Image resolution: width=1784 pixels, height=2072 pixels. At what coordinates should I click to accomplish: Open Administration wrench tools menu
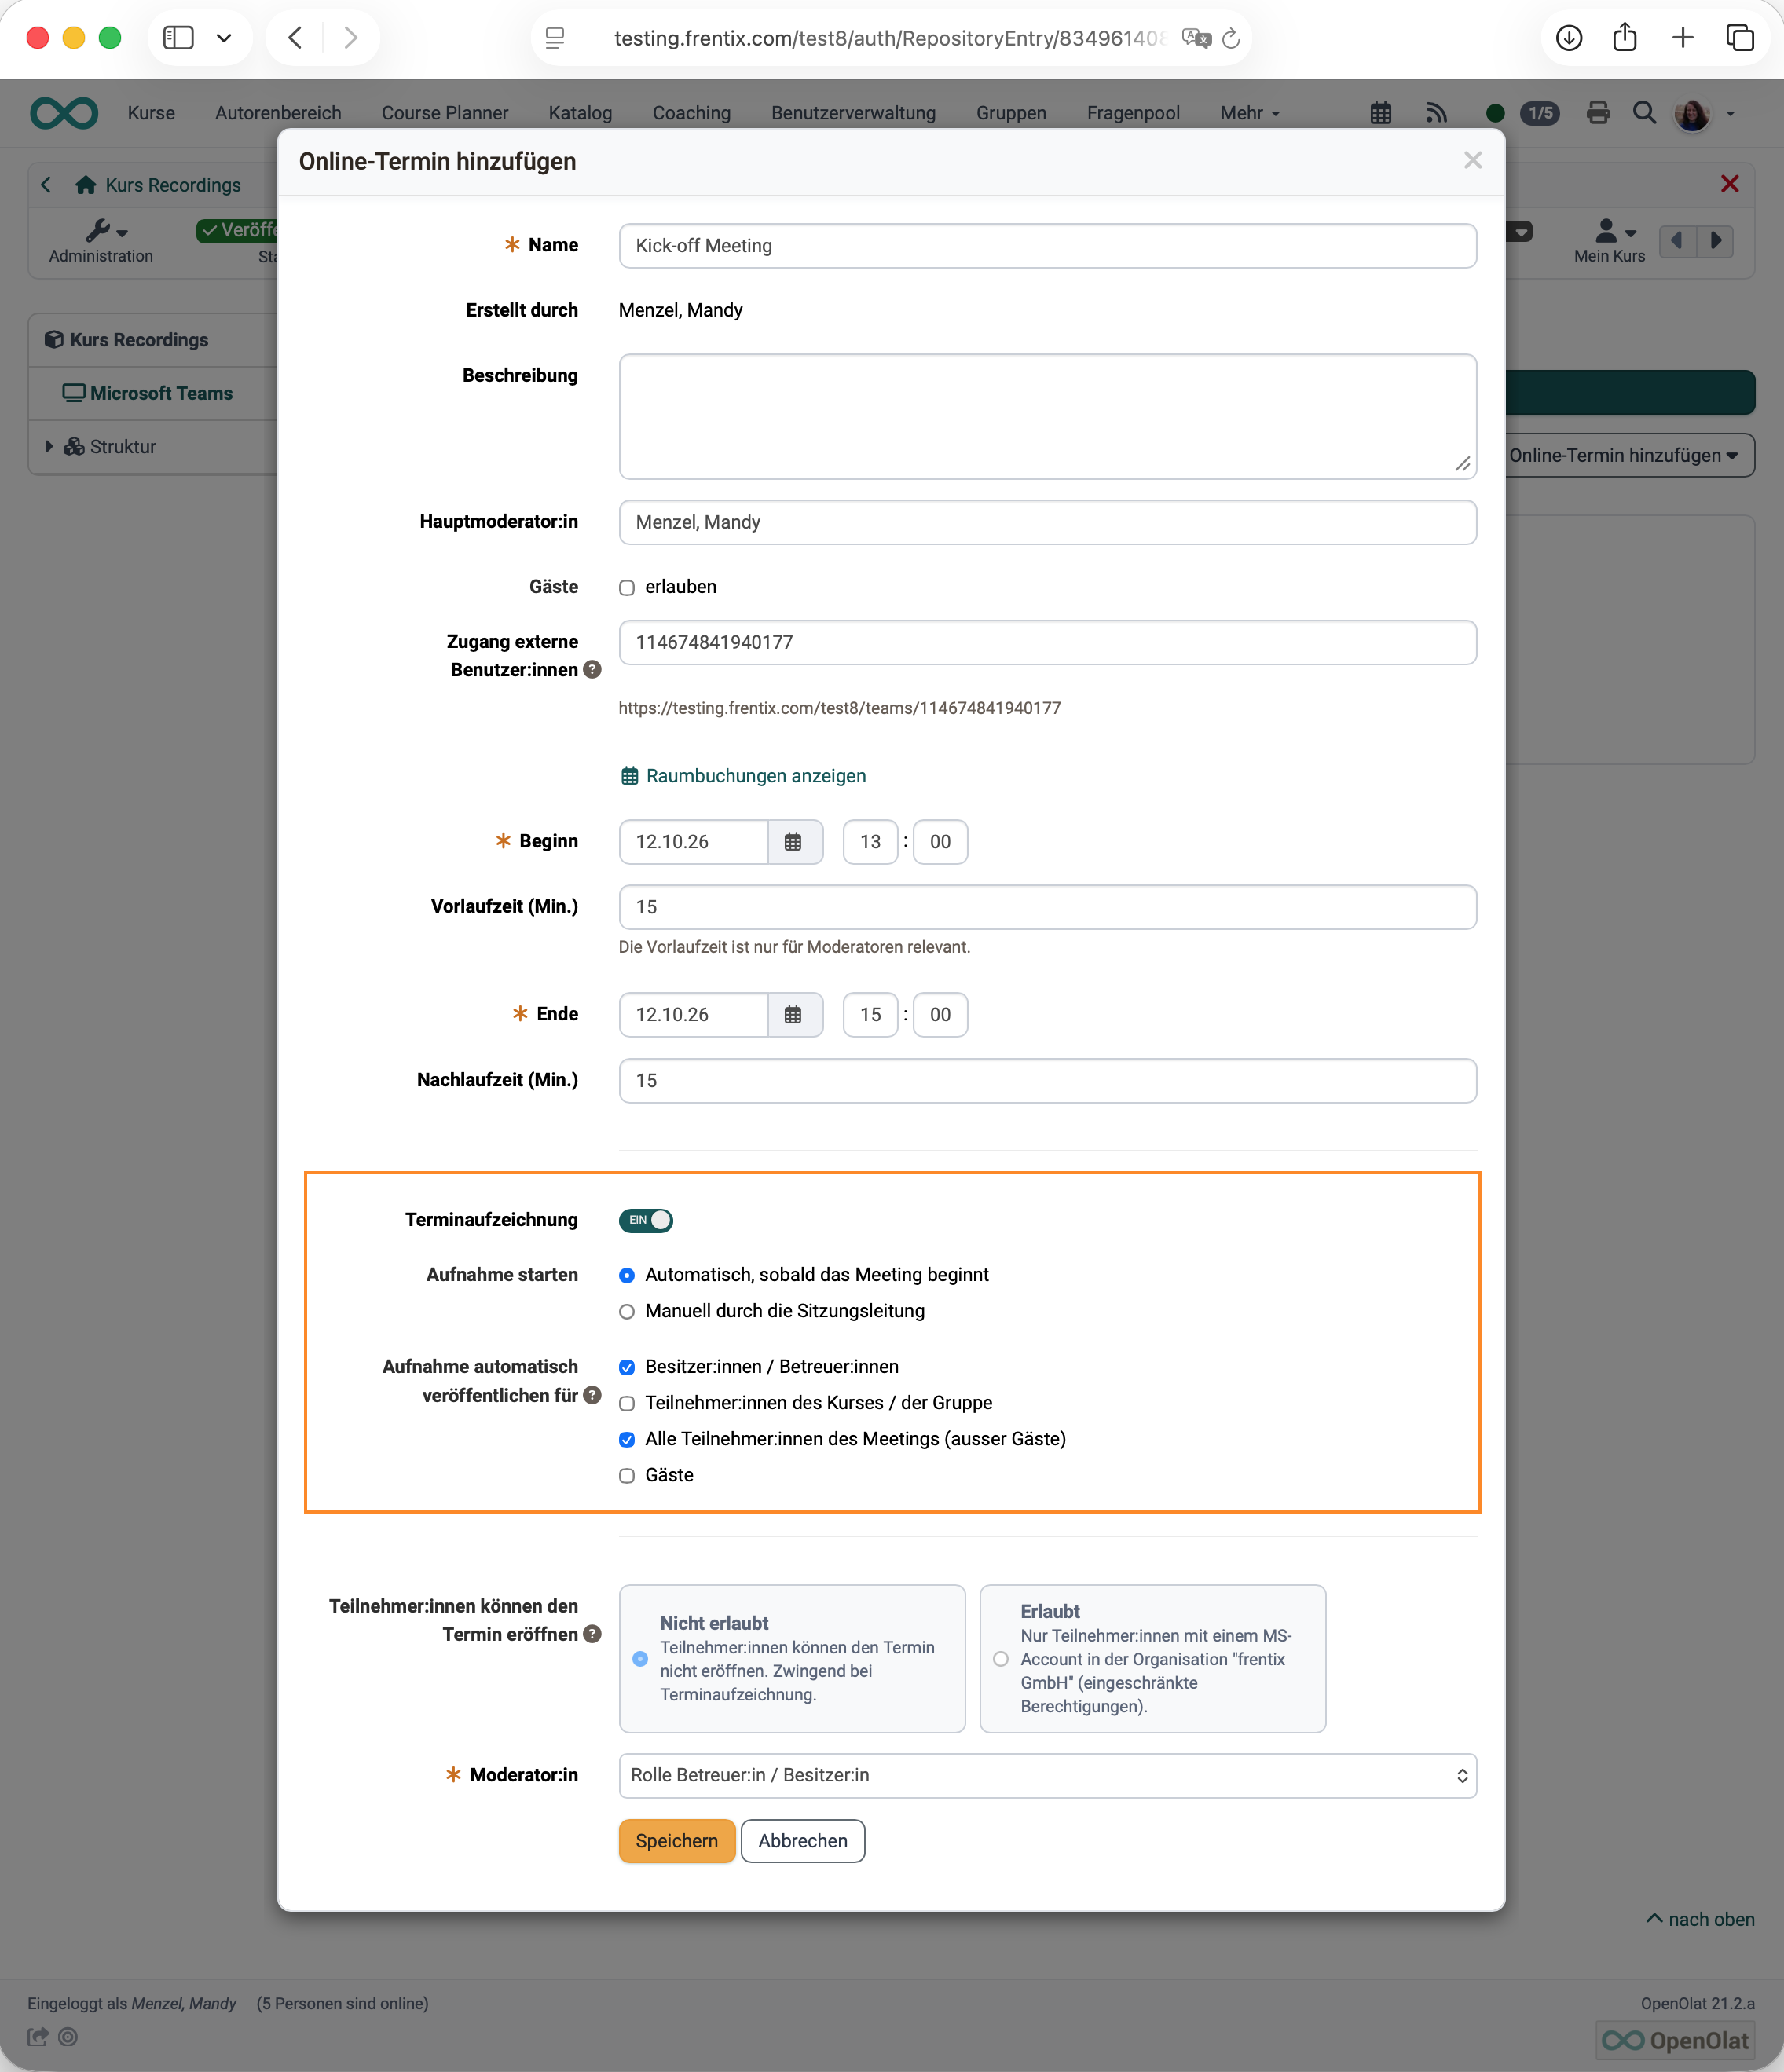102,241
